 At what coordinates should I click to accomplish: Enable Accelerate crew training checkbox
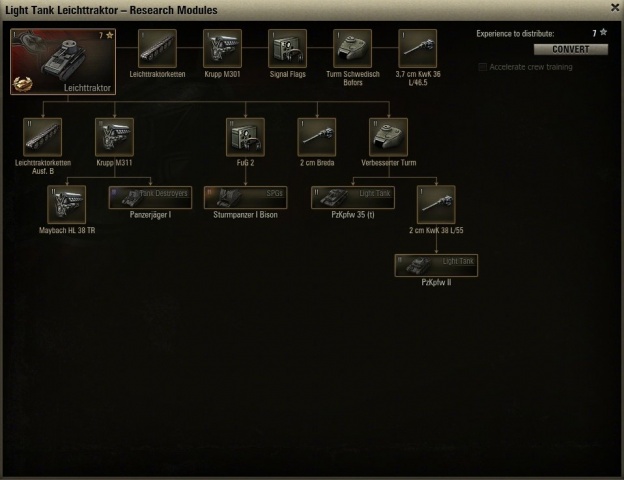(x=482, y=67)
